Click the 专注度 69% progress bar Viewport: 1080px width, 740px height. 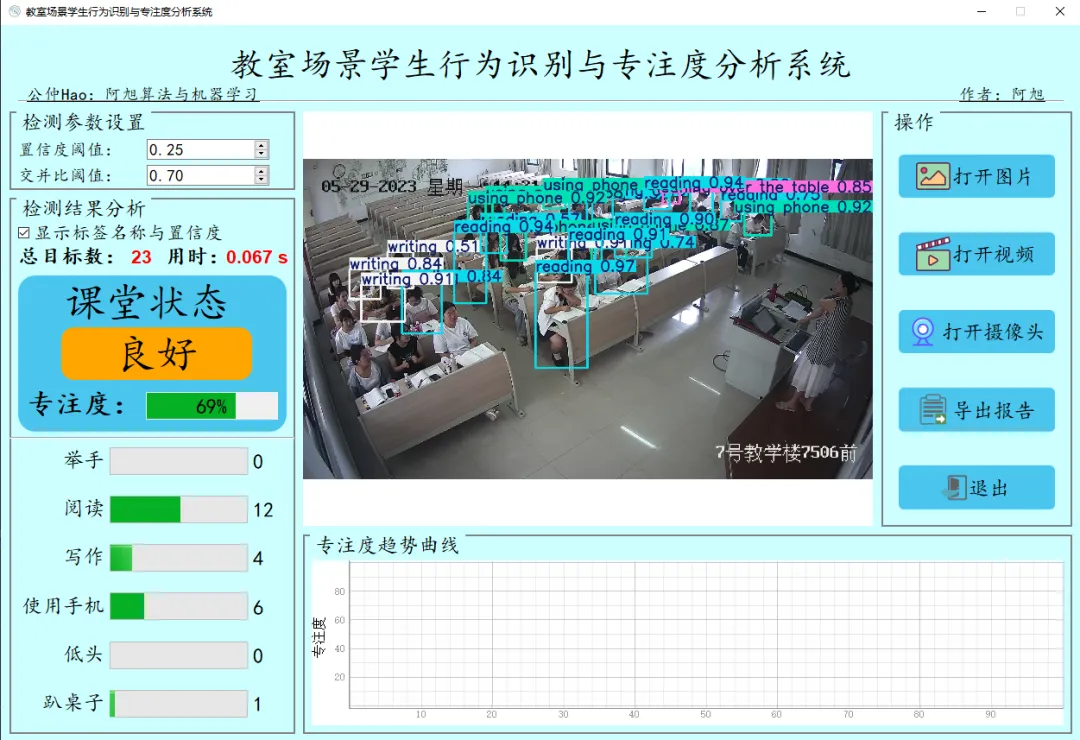212,406
